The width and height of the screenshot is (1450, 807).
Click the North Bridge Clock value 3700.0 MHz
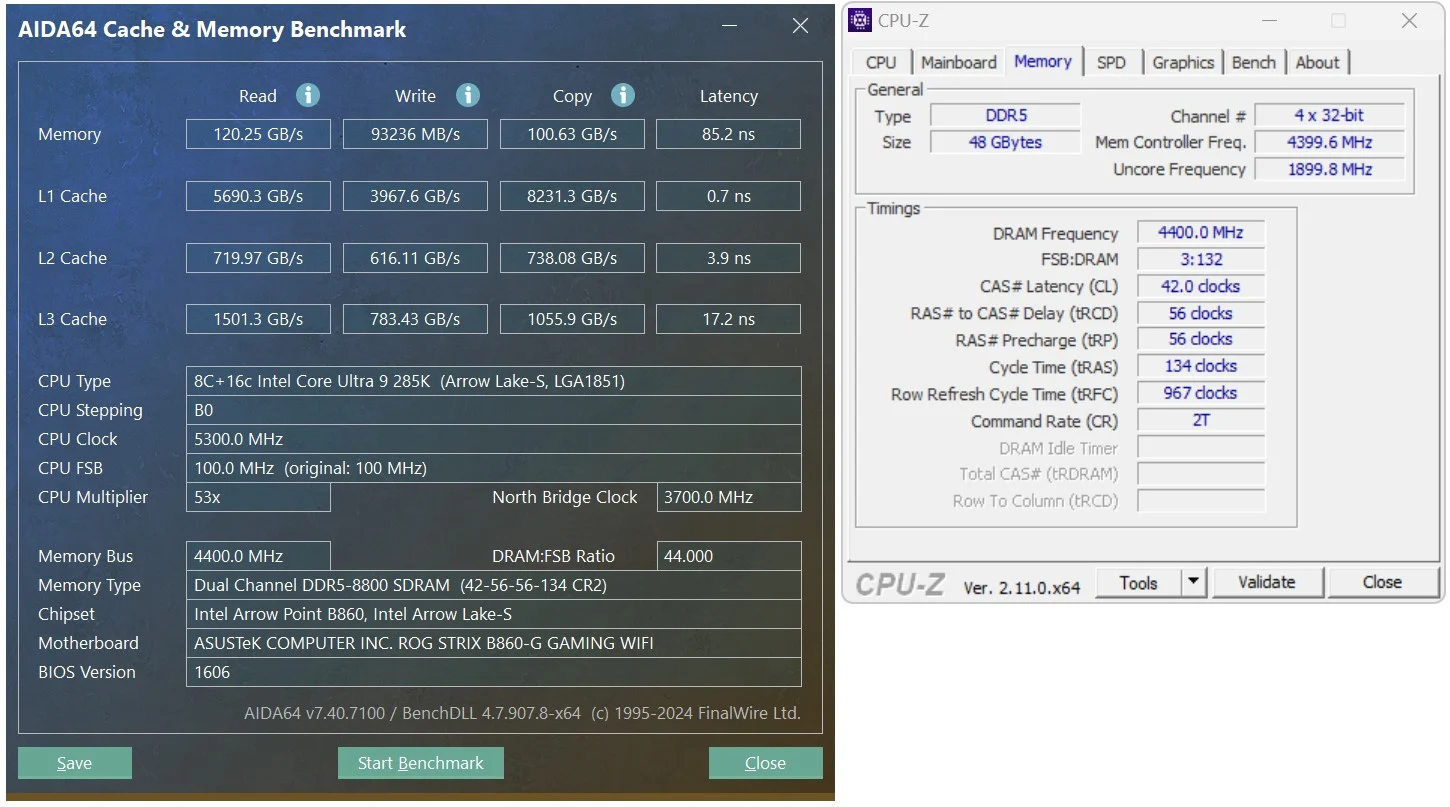click(729, 497)
